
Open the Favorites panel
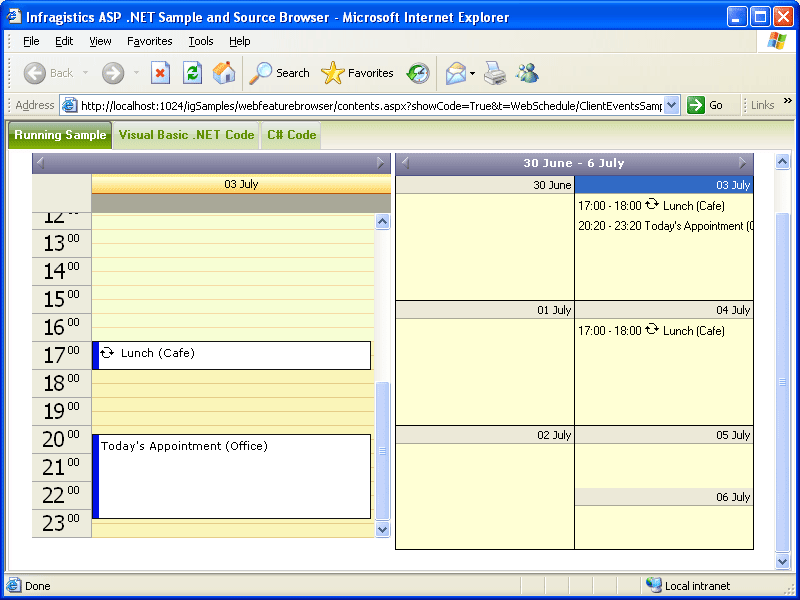tap(358, 72)
